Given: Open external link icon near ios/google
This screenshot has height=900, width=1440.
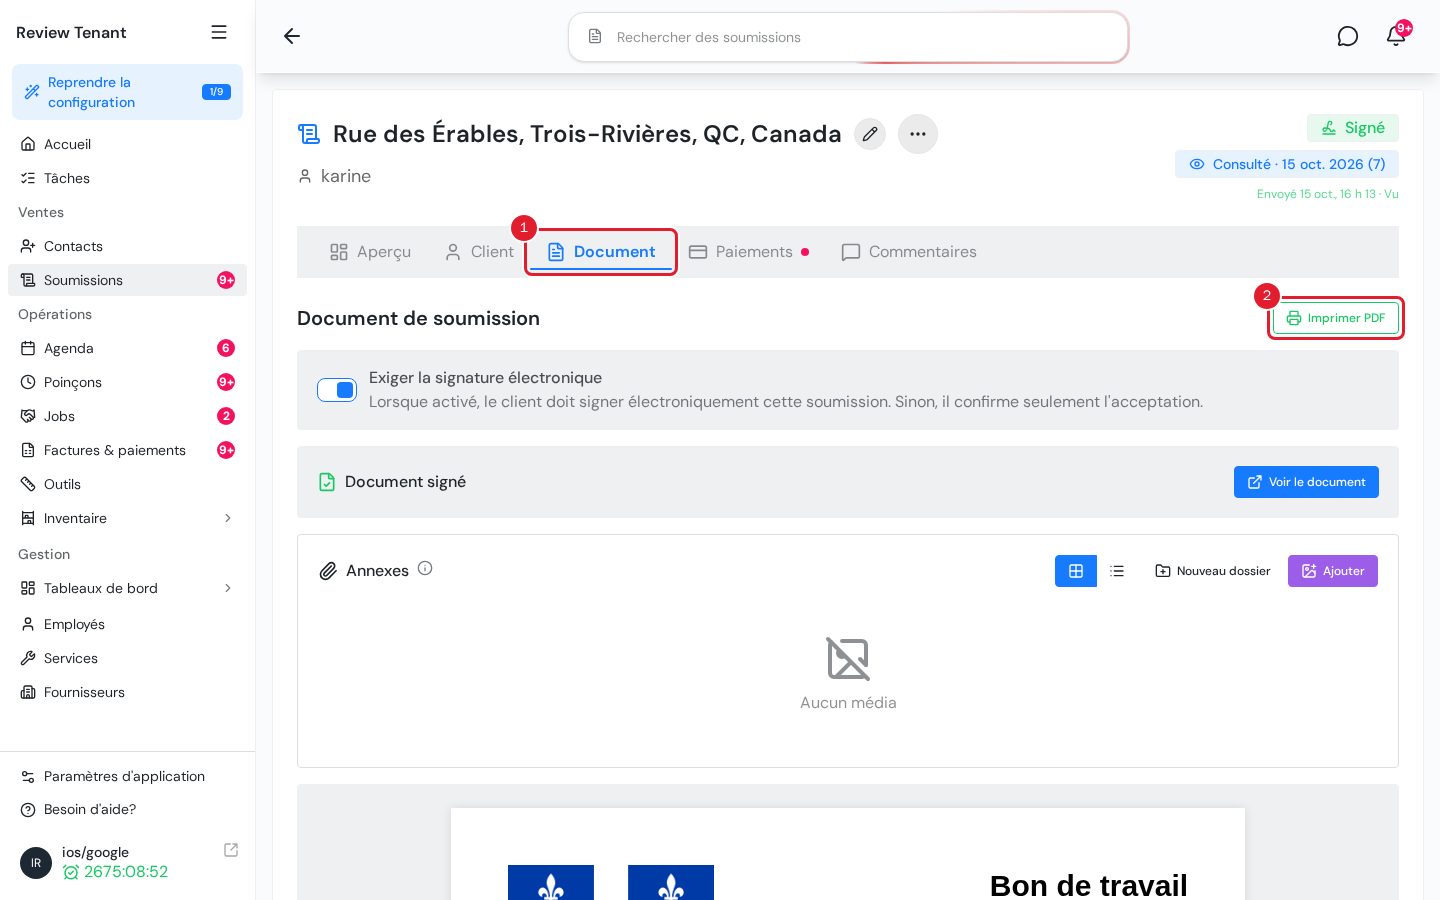Looking at the screenshot, I should click(231, 850).
